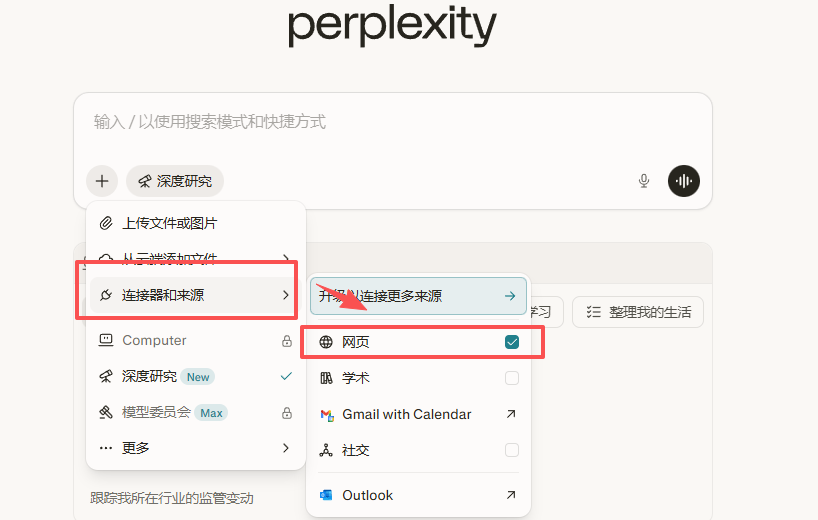Enable the 学术 academic source checkbox
818x520 pixels.
coord(512,378)
